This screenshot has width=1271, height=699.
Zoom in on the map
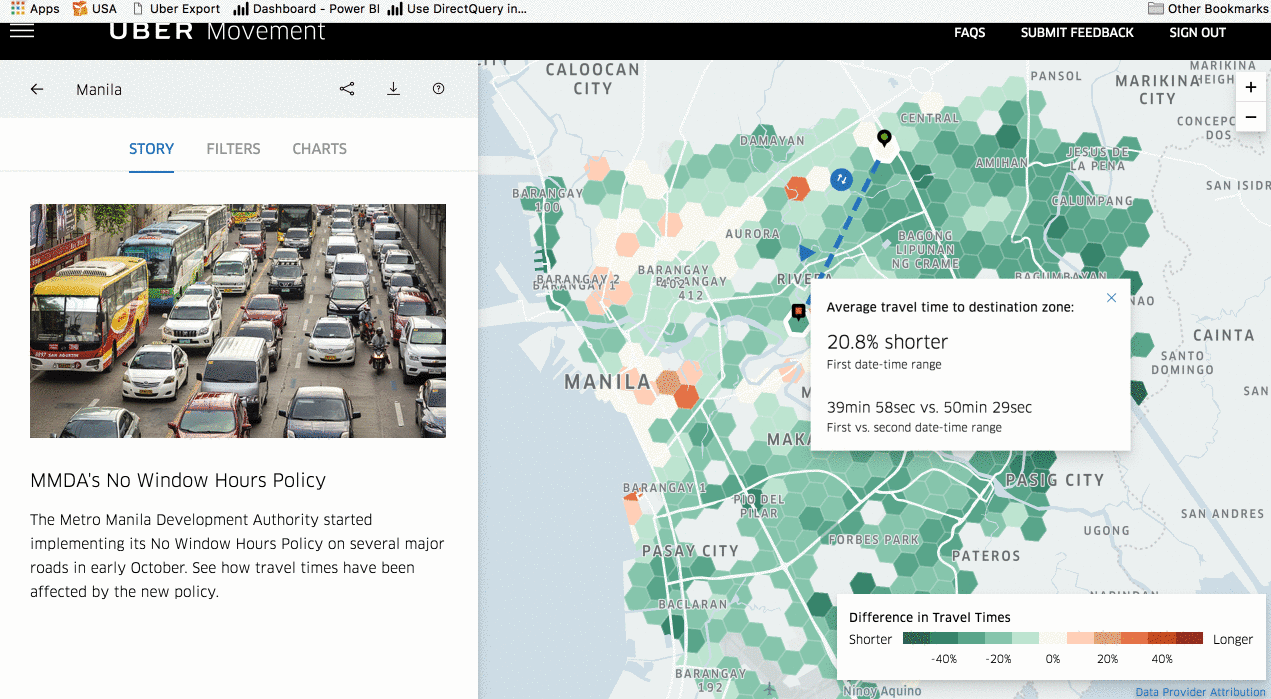(1250, 88)
